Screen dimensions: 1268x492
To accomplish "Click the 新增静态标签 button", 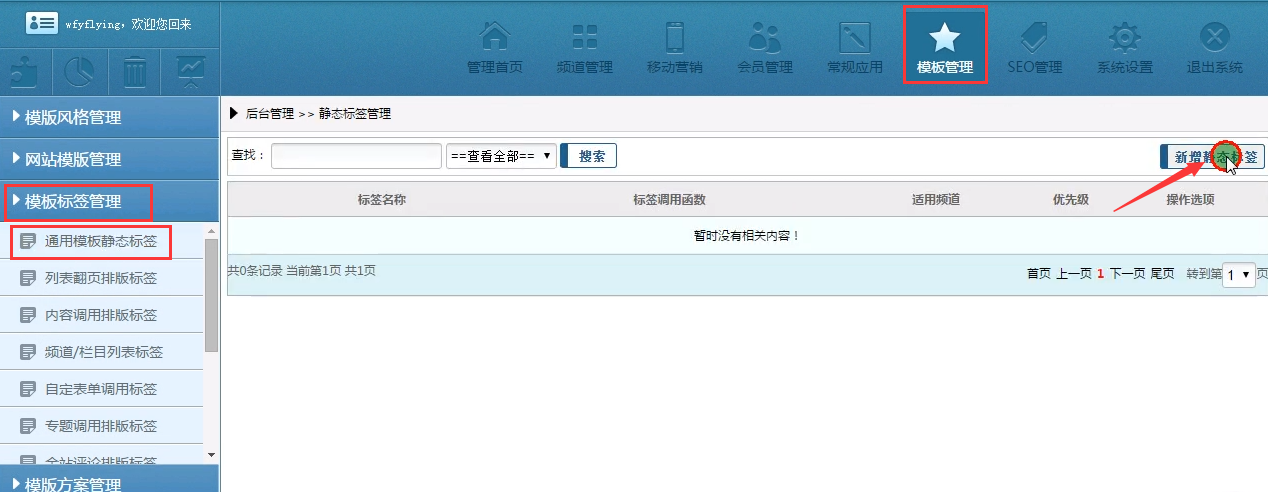I will pyautogui.click(x=1212, y=156).
